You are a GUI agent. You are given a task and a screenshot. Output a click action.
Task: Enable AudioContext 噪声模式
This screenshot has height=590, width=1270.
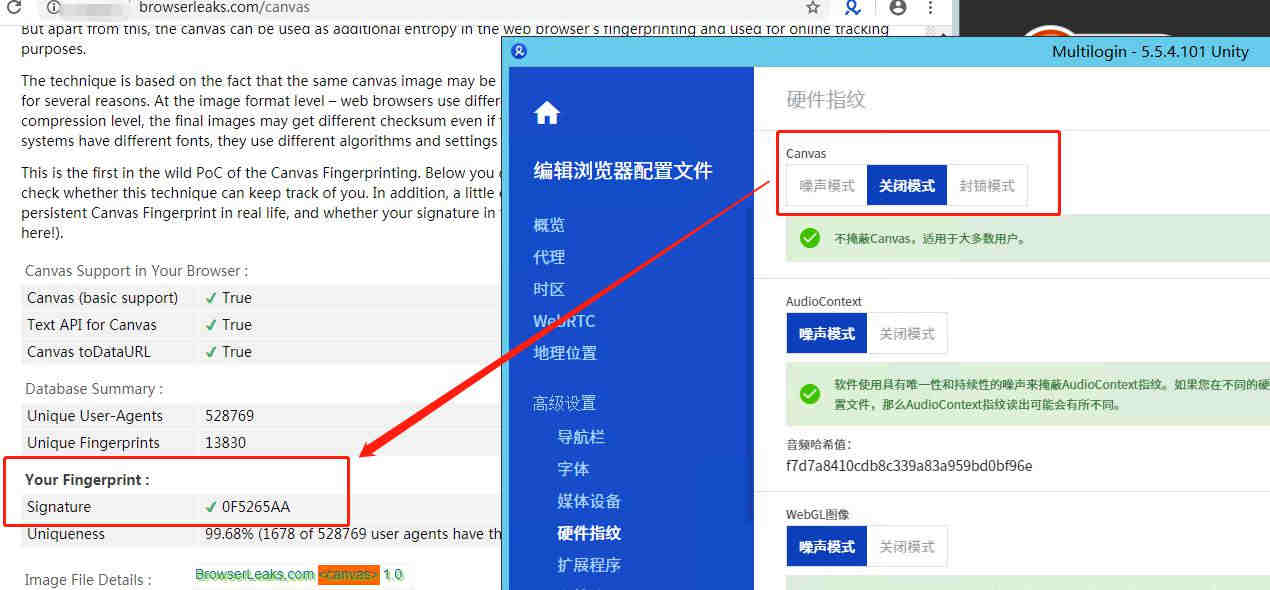tap(827, 334)
